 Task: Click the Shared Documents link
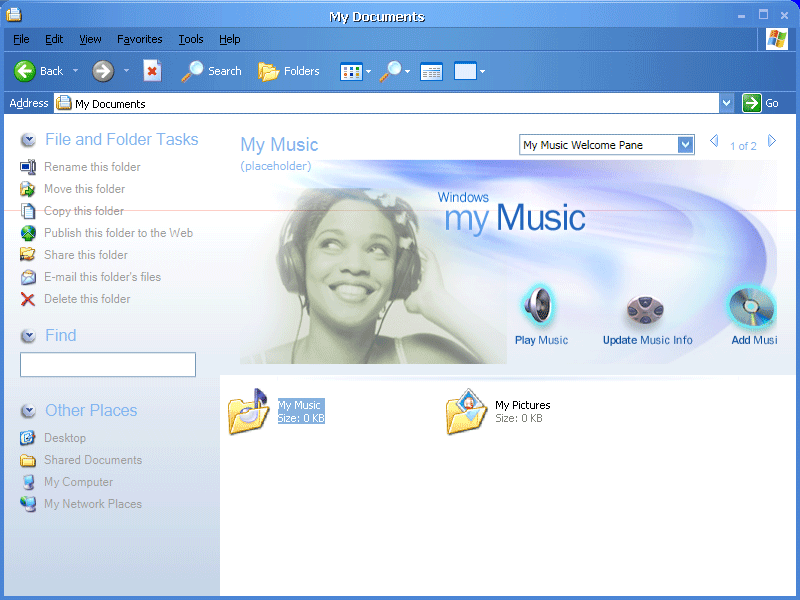pos(92,460)
